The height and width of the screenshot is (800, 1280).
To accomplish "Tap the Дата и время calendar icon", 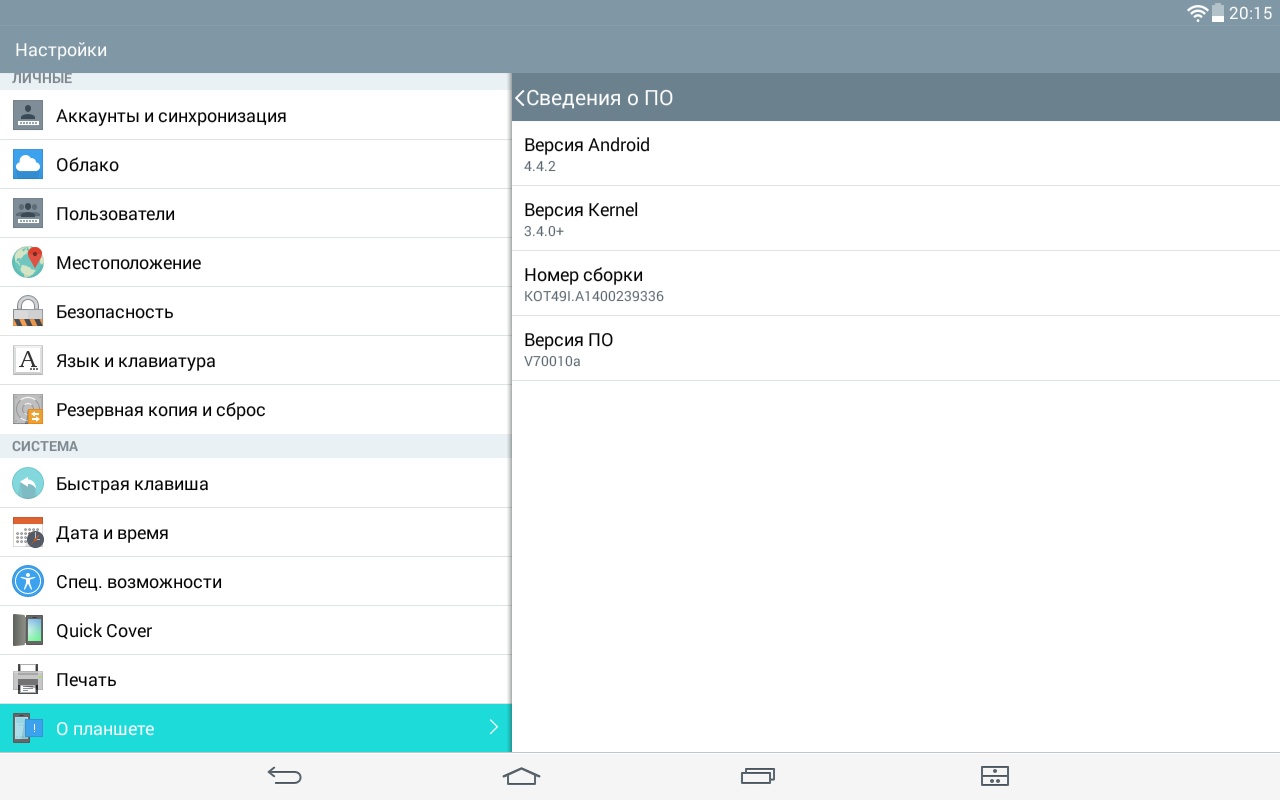I will 28,533.
